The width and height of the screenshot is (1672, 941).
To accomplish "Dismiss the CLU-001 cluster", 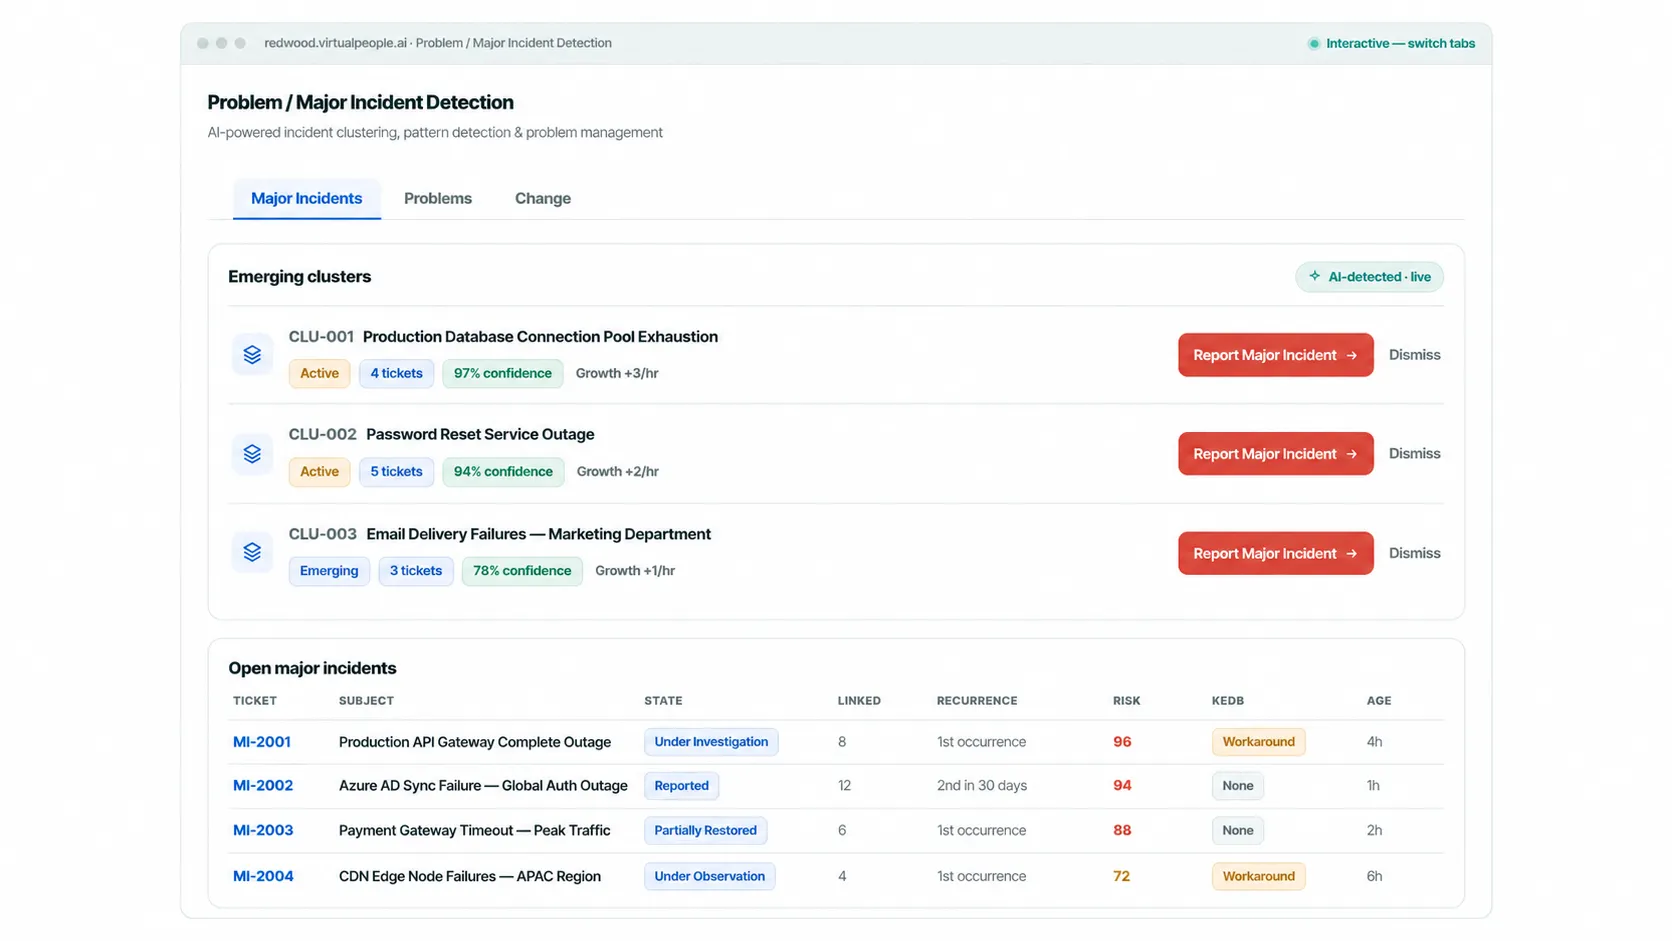I will (1414, 355).
